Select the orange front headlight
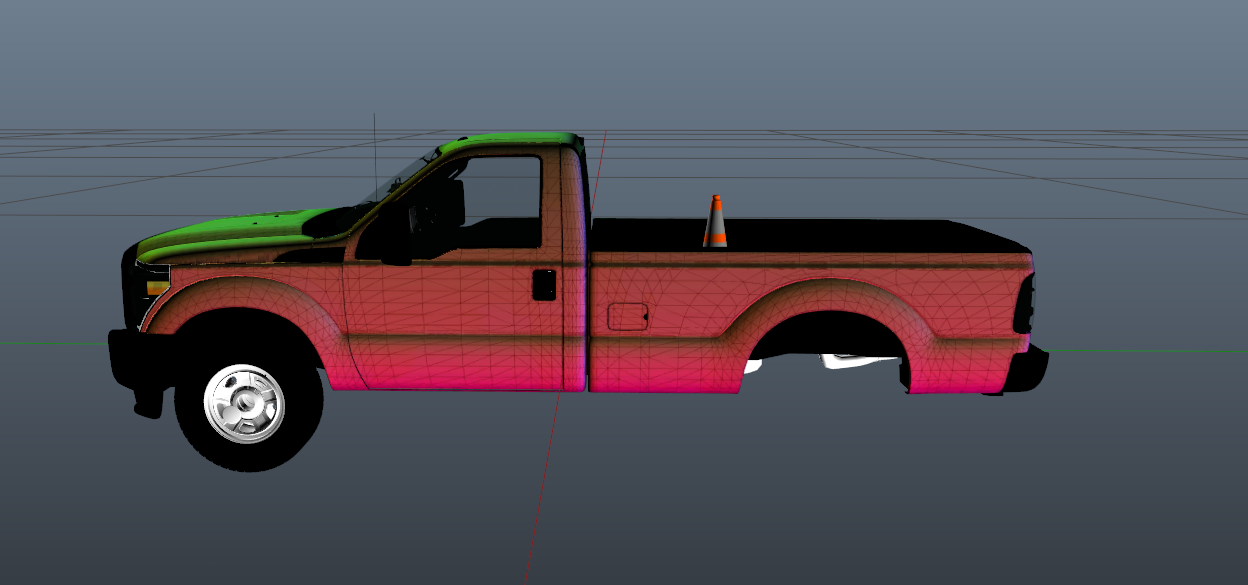This screenshot has height=585, width=1248. 157,288
